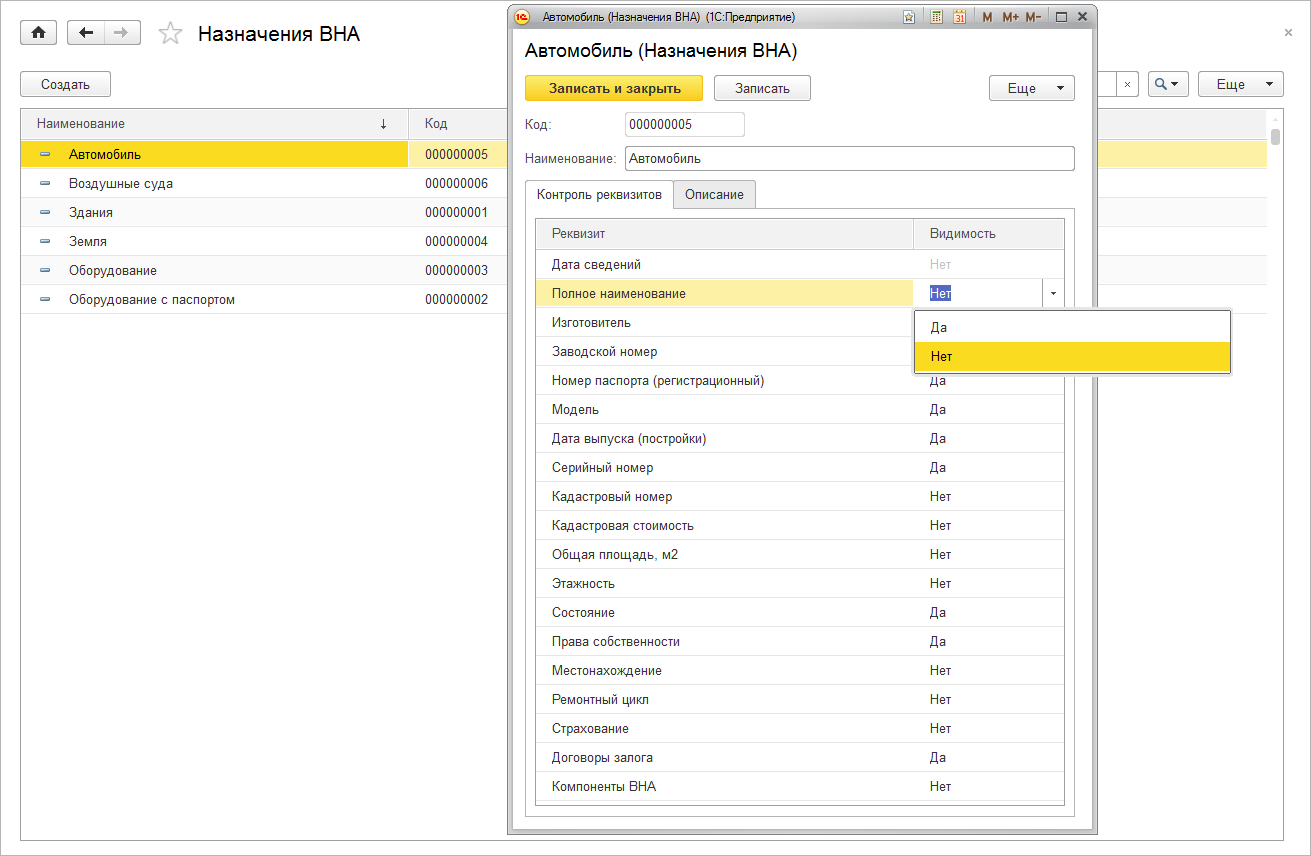Screen dimensions: 1311x856
Task: Click Нет value for Кадастровый номер
Action: (x=940, y=497)
